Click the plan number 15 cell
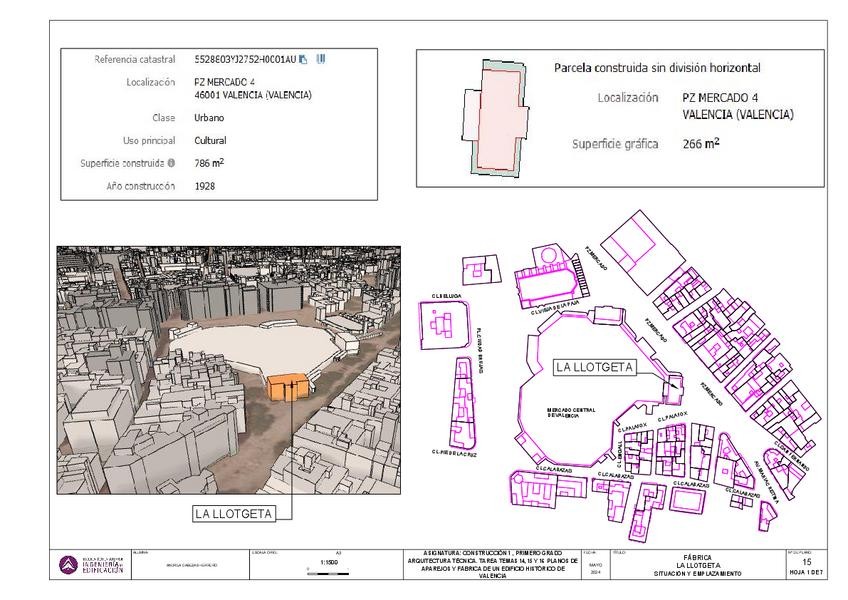This screenshot has width=848, height=600. click(x=806, y=565)
